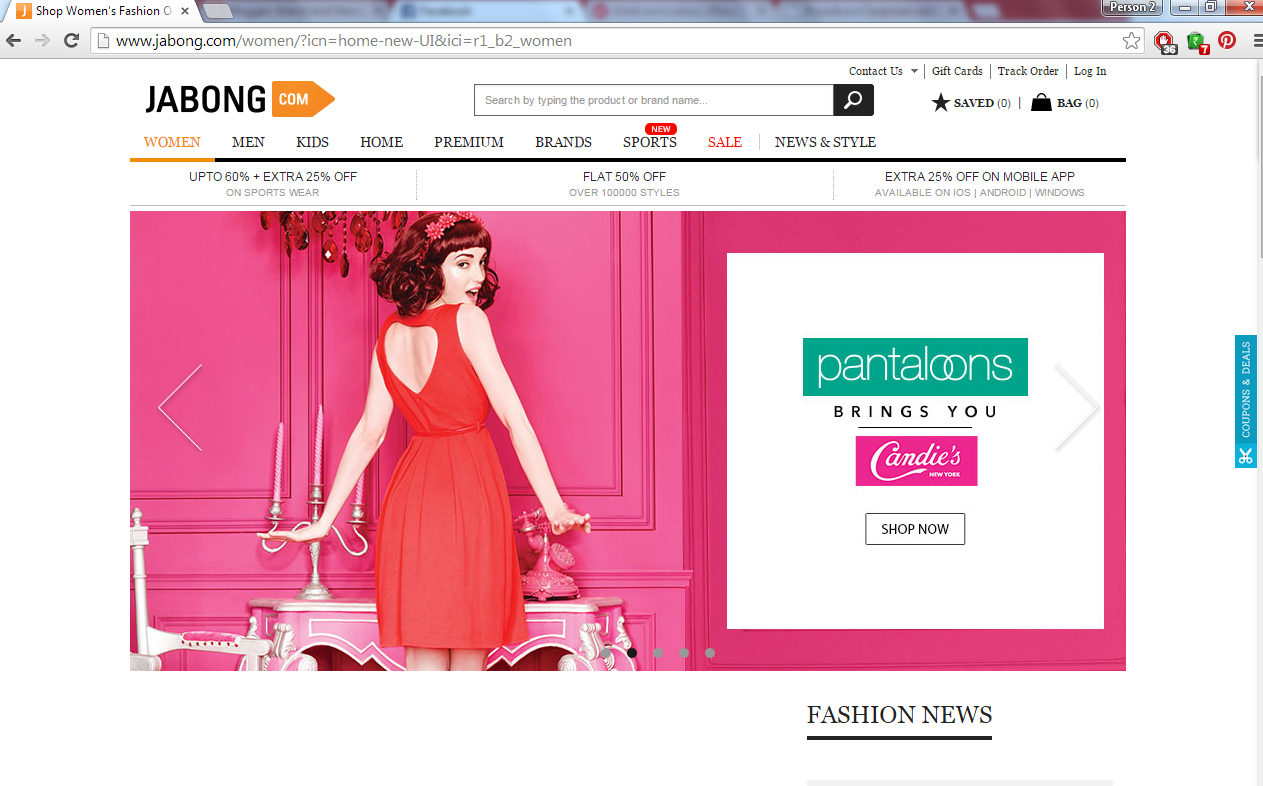The height and width of the screenshot is (786, 1263).
Task: Reload the page
Action: click(x=69, y=41)
